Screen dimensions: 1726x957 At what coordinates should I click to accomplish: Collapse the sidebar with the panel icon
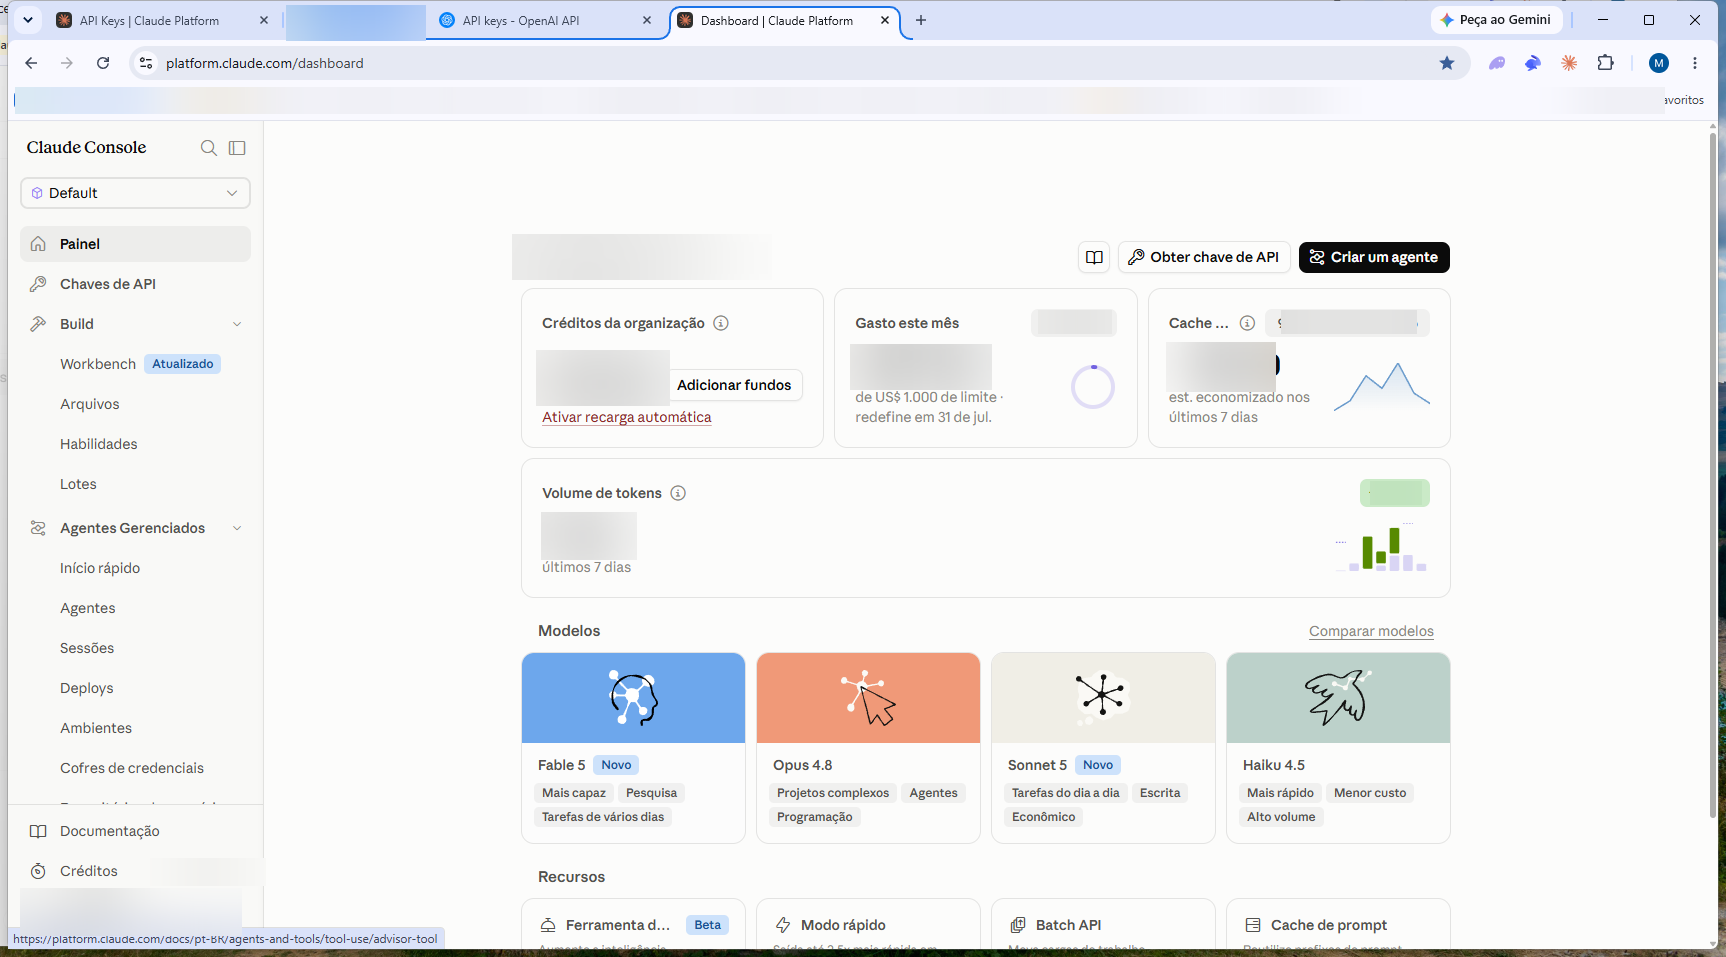pyautogui.click(x=237, y=148)
